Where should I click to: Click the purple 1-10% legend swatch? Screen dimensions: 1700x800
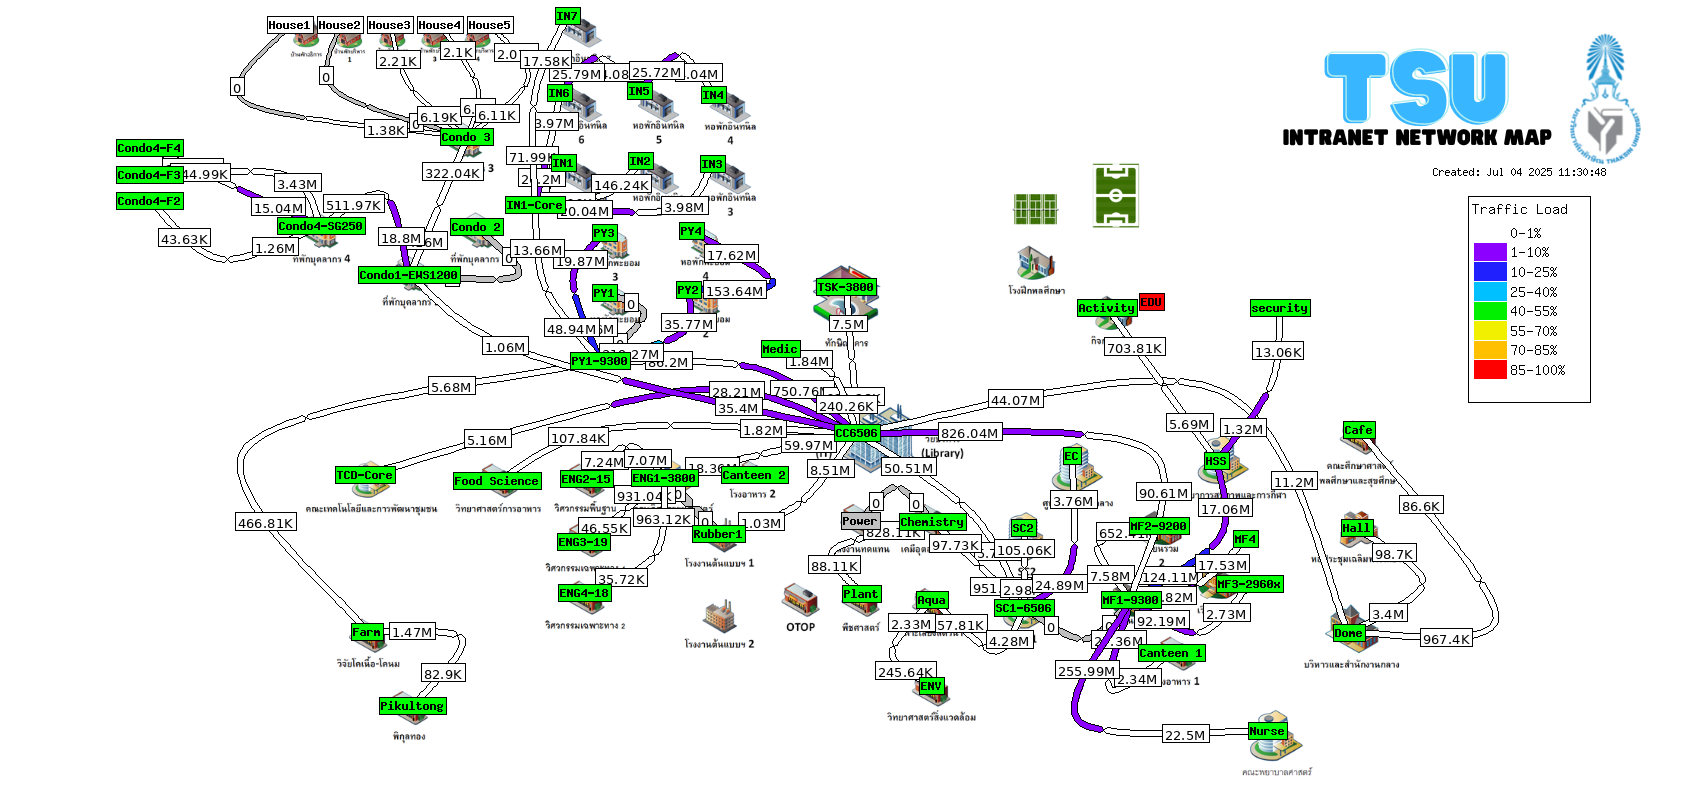coord(1490,252)
